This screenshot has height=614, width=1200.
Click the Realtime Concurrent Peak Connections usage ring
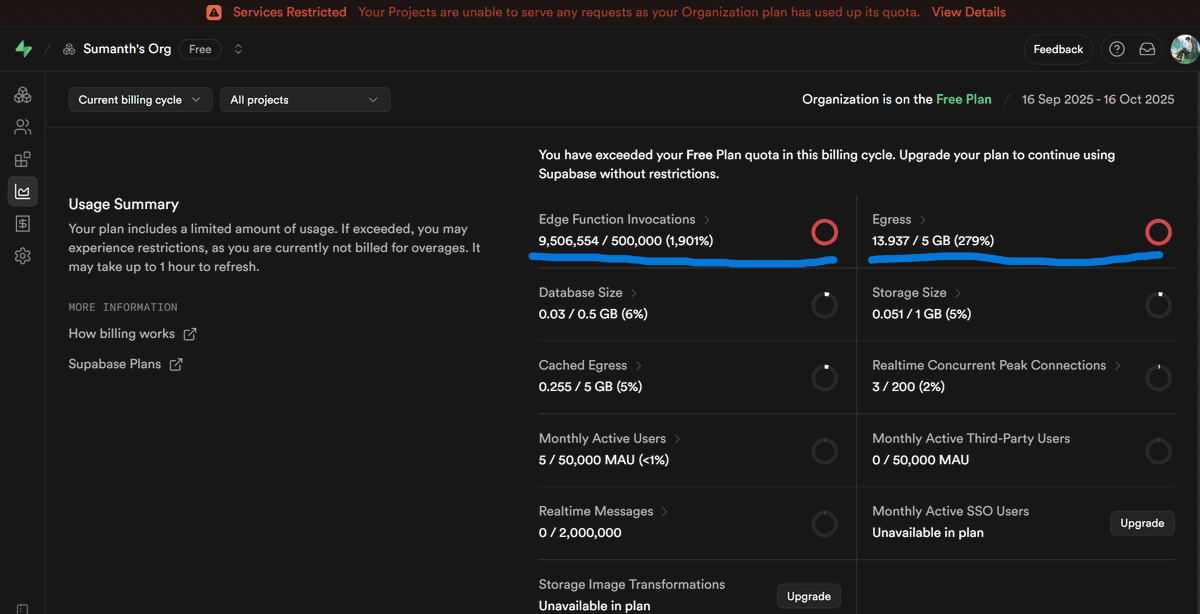tap(1158, 378)
